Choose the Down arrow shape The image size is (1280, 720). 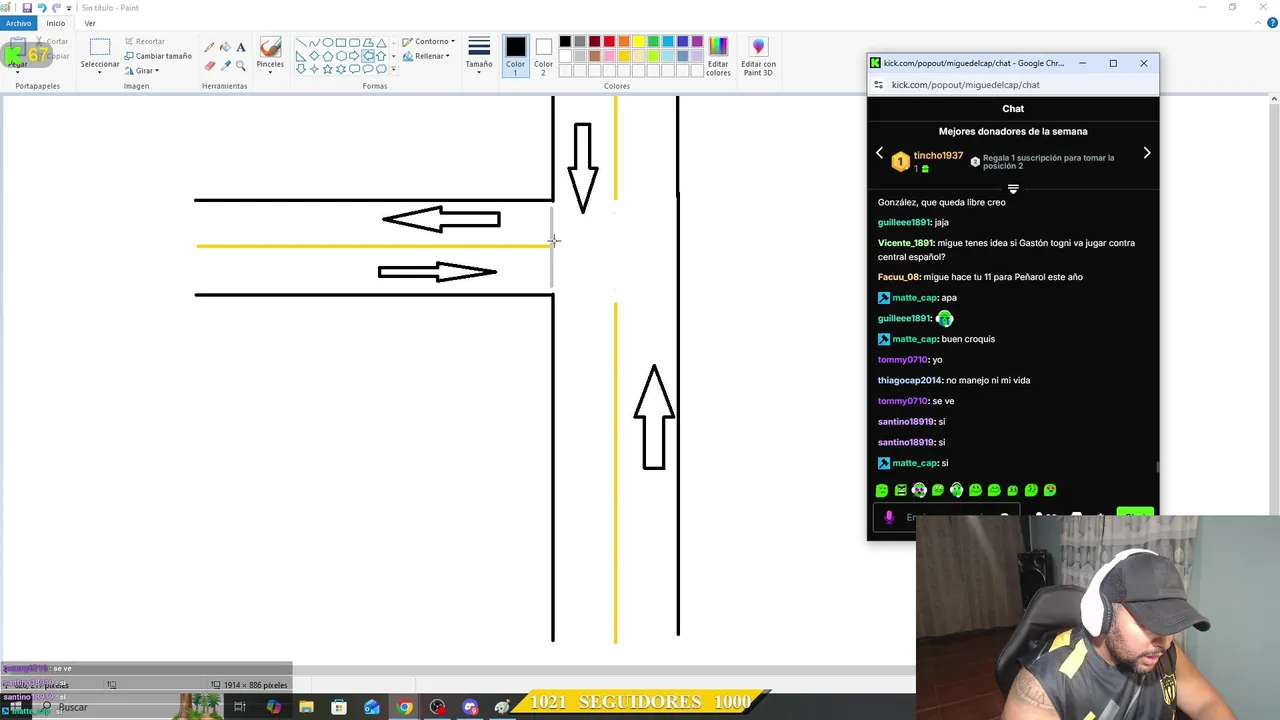[301, 69]
